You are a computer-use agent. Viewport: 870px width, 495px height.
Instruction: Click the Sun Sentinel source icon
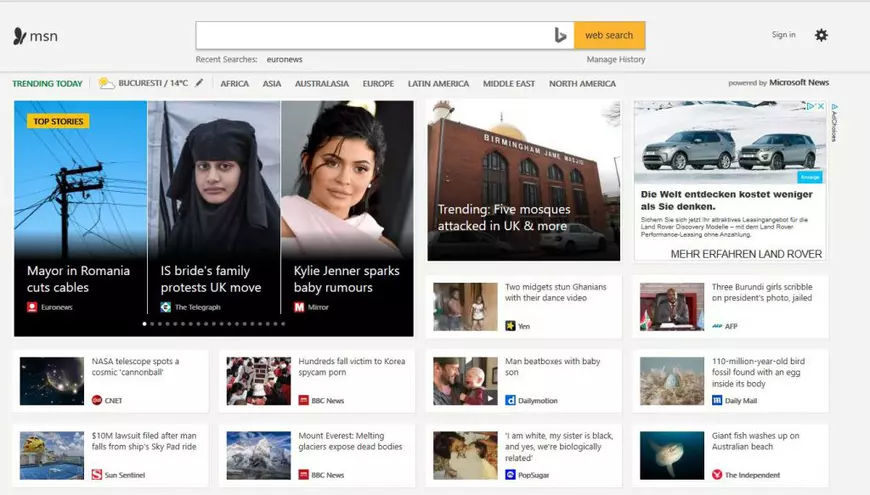(x=97, y=474)
